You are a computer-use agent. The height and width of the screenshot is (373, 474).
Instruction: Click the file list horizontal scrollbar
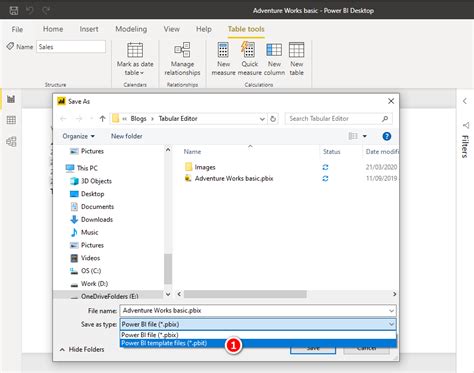pos(245,294)
